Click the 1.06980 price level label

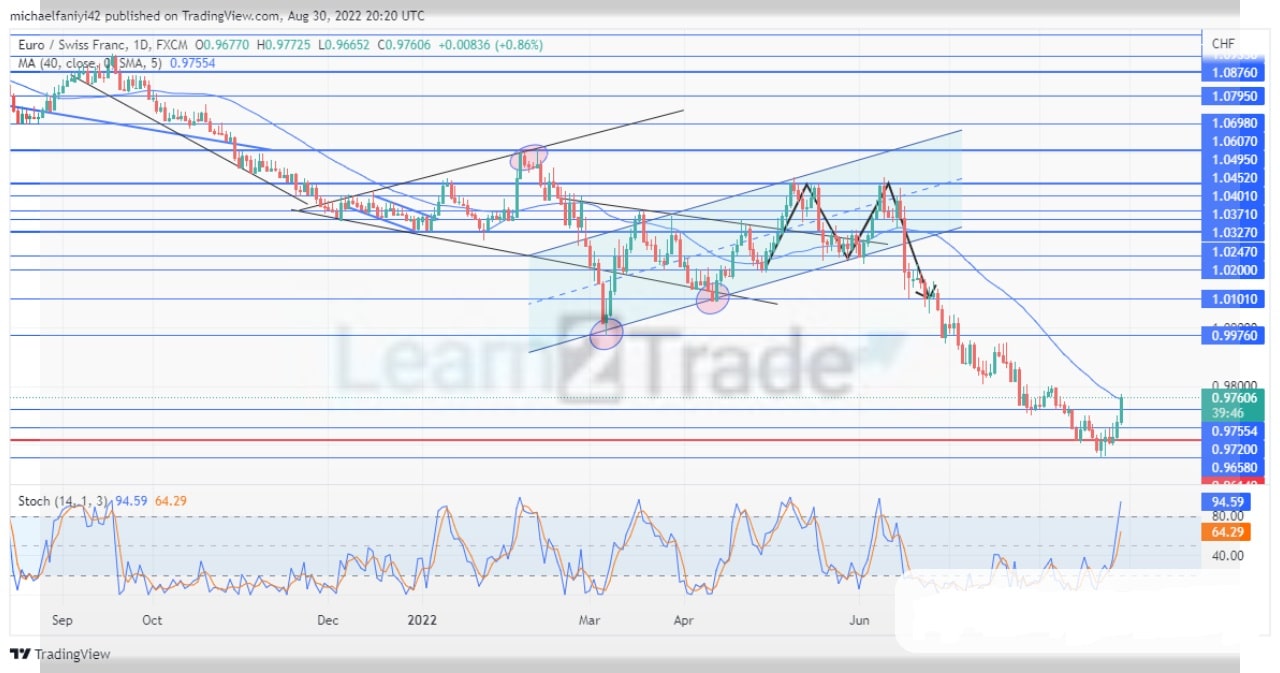tap(1232, 122)
